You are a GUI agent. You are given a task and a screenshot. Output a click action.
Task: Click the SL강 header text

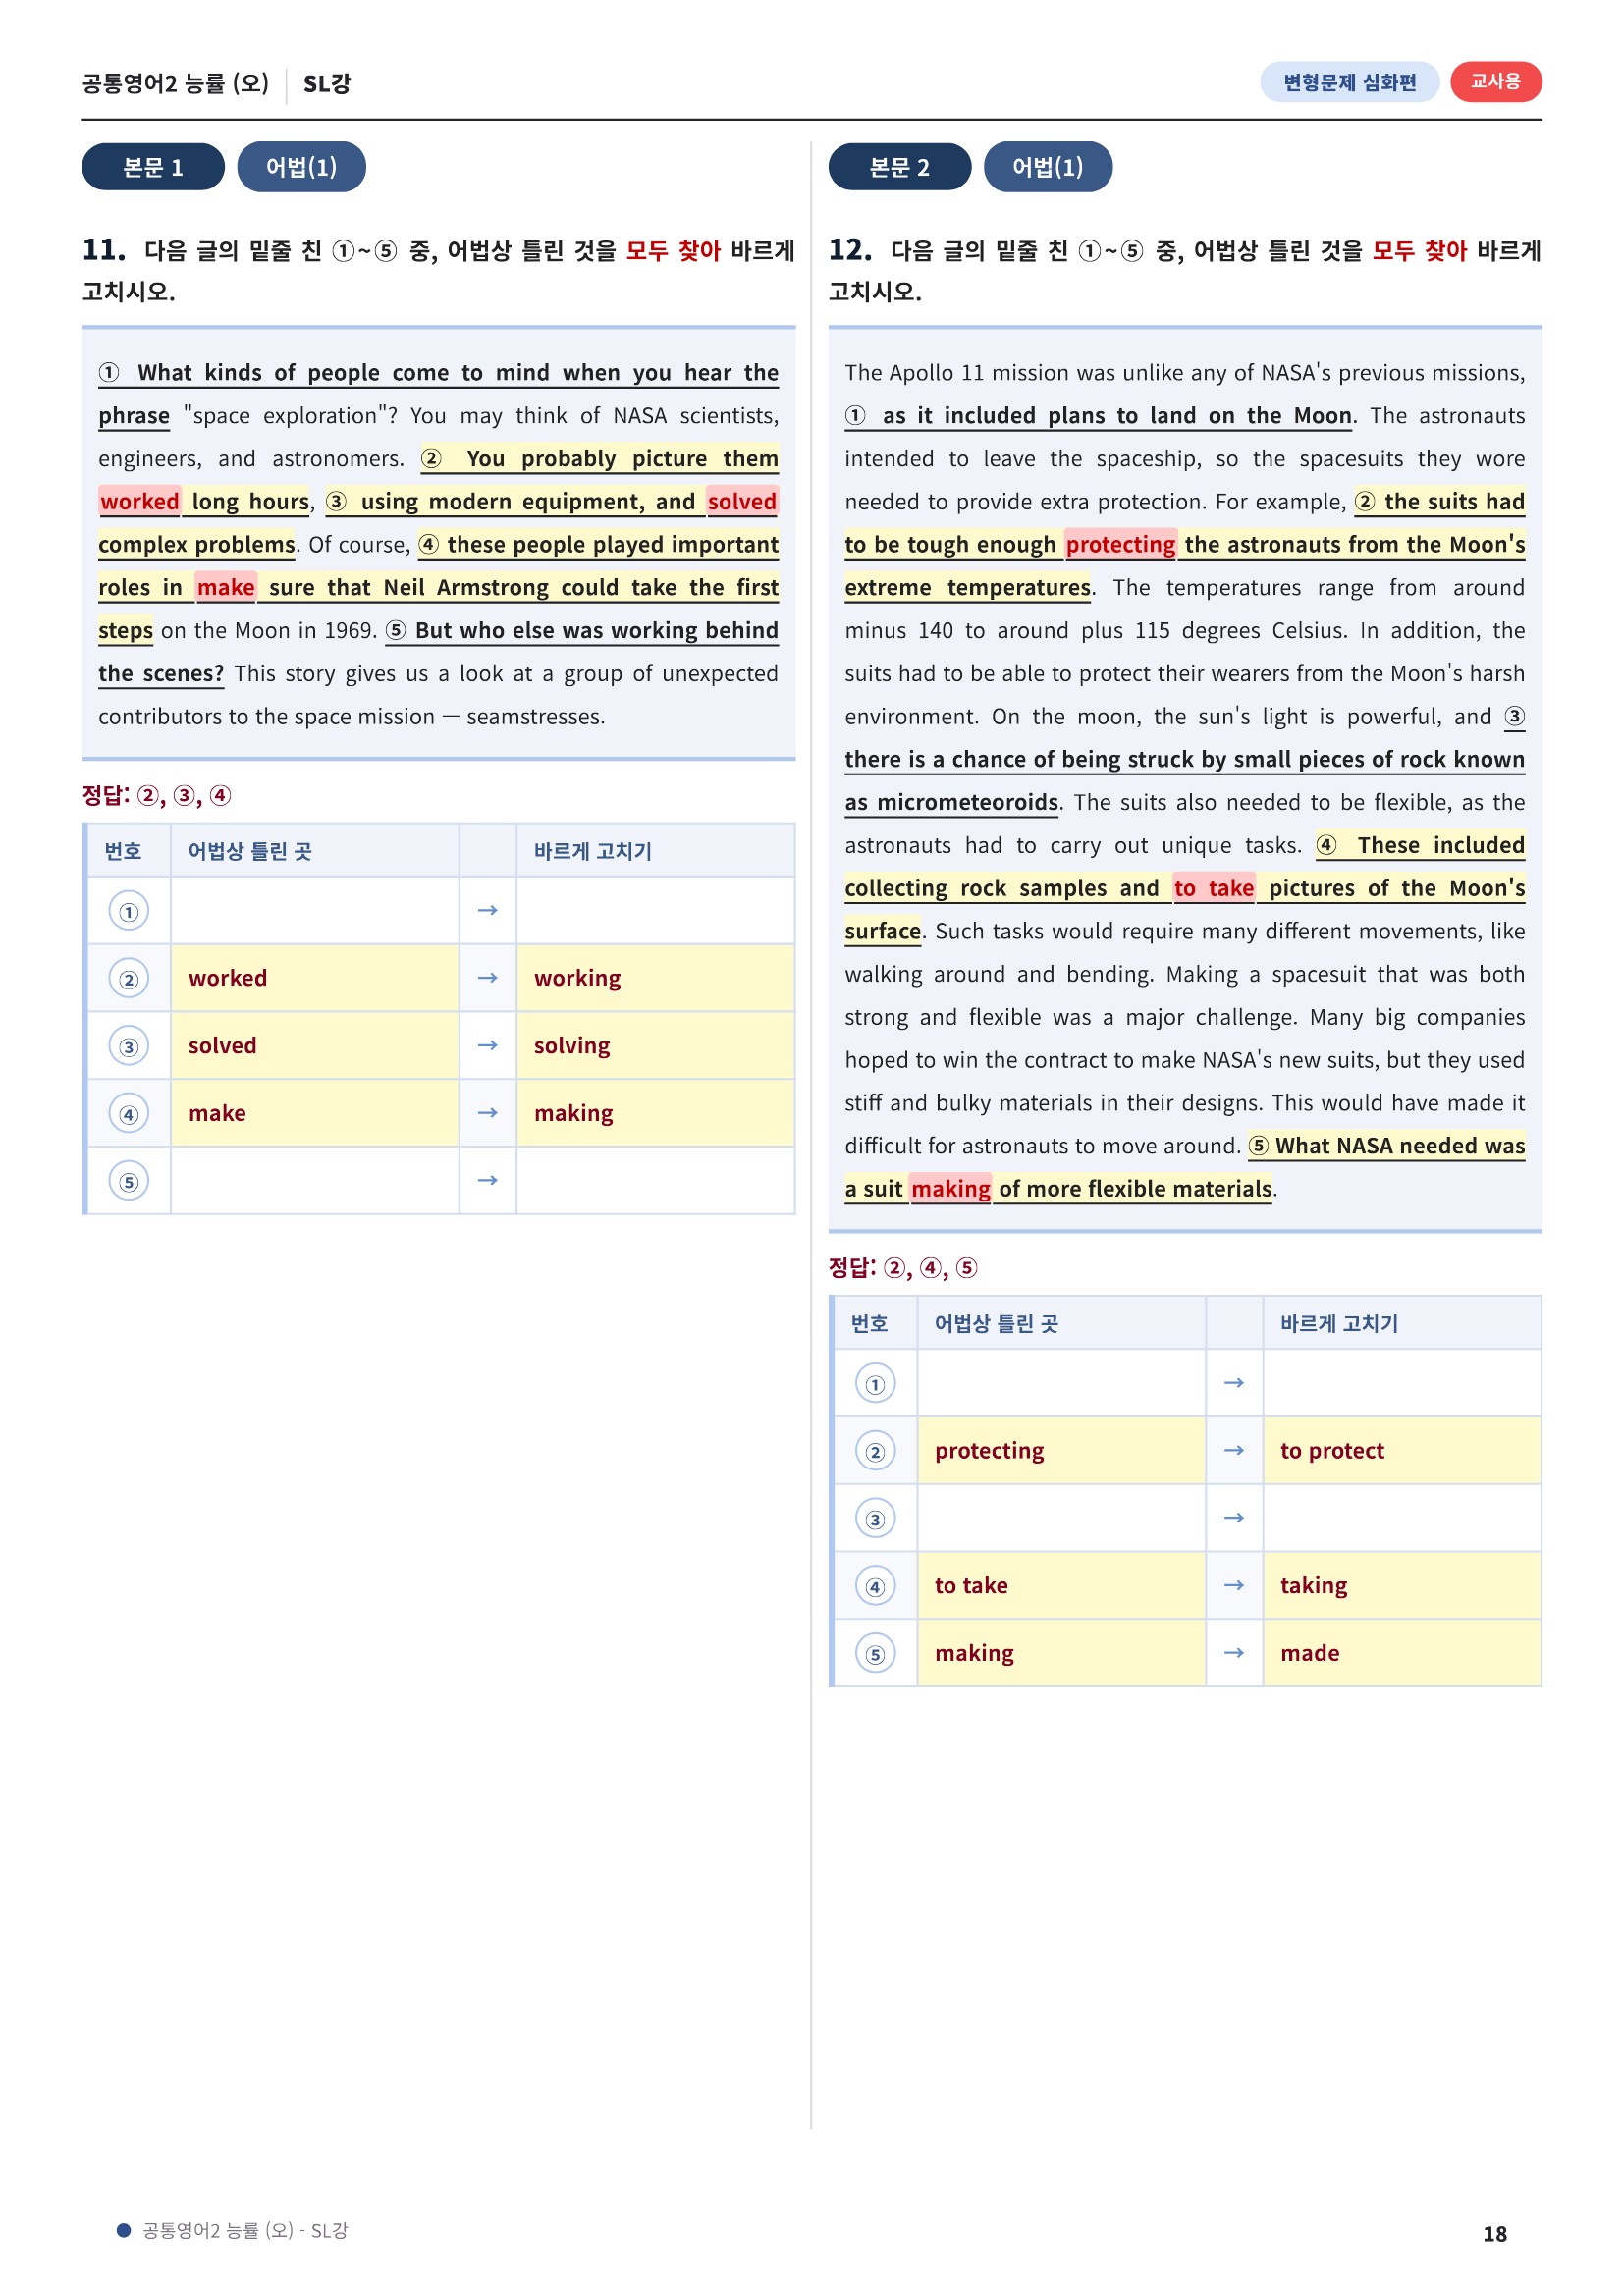(327, 84)
